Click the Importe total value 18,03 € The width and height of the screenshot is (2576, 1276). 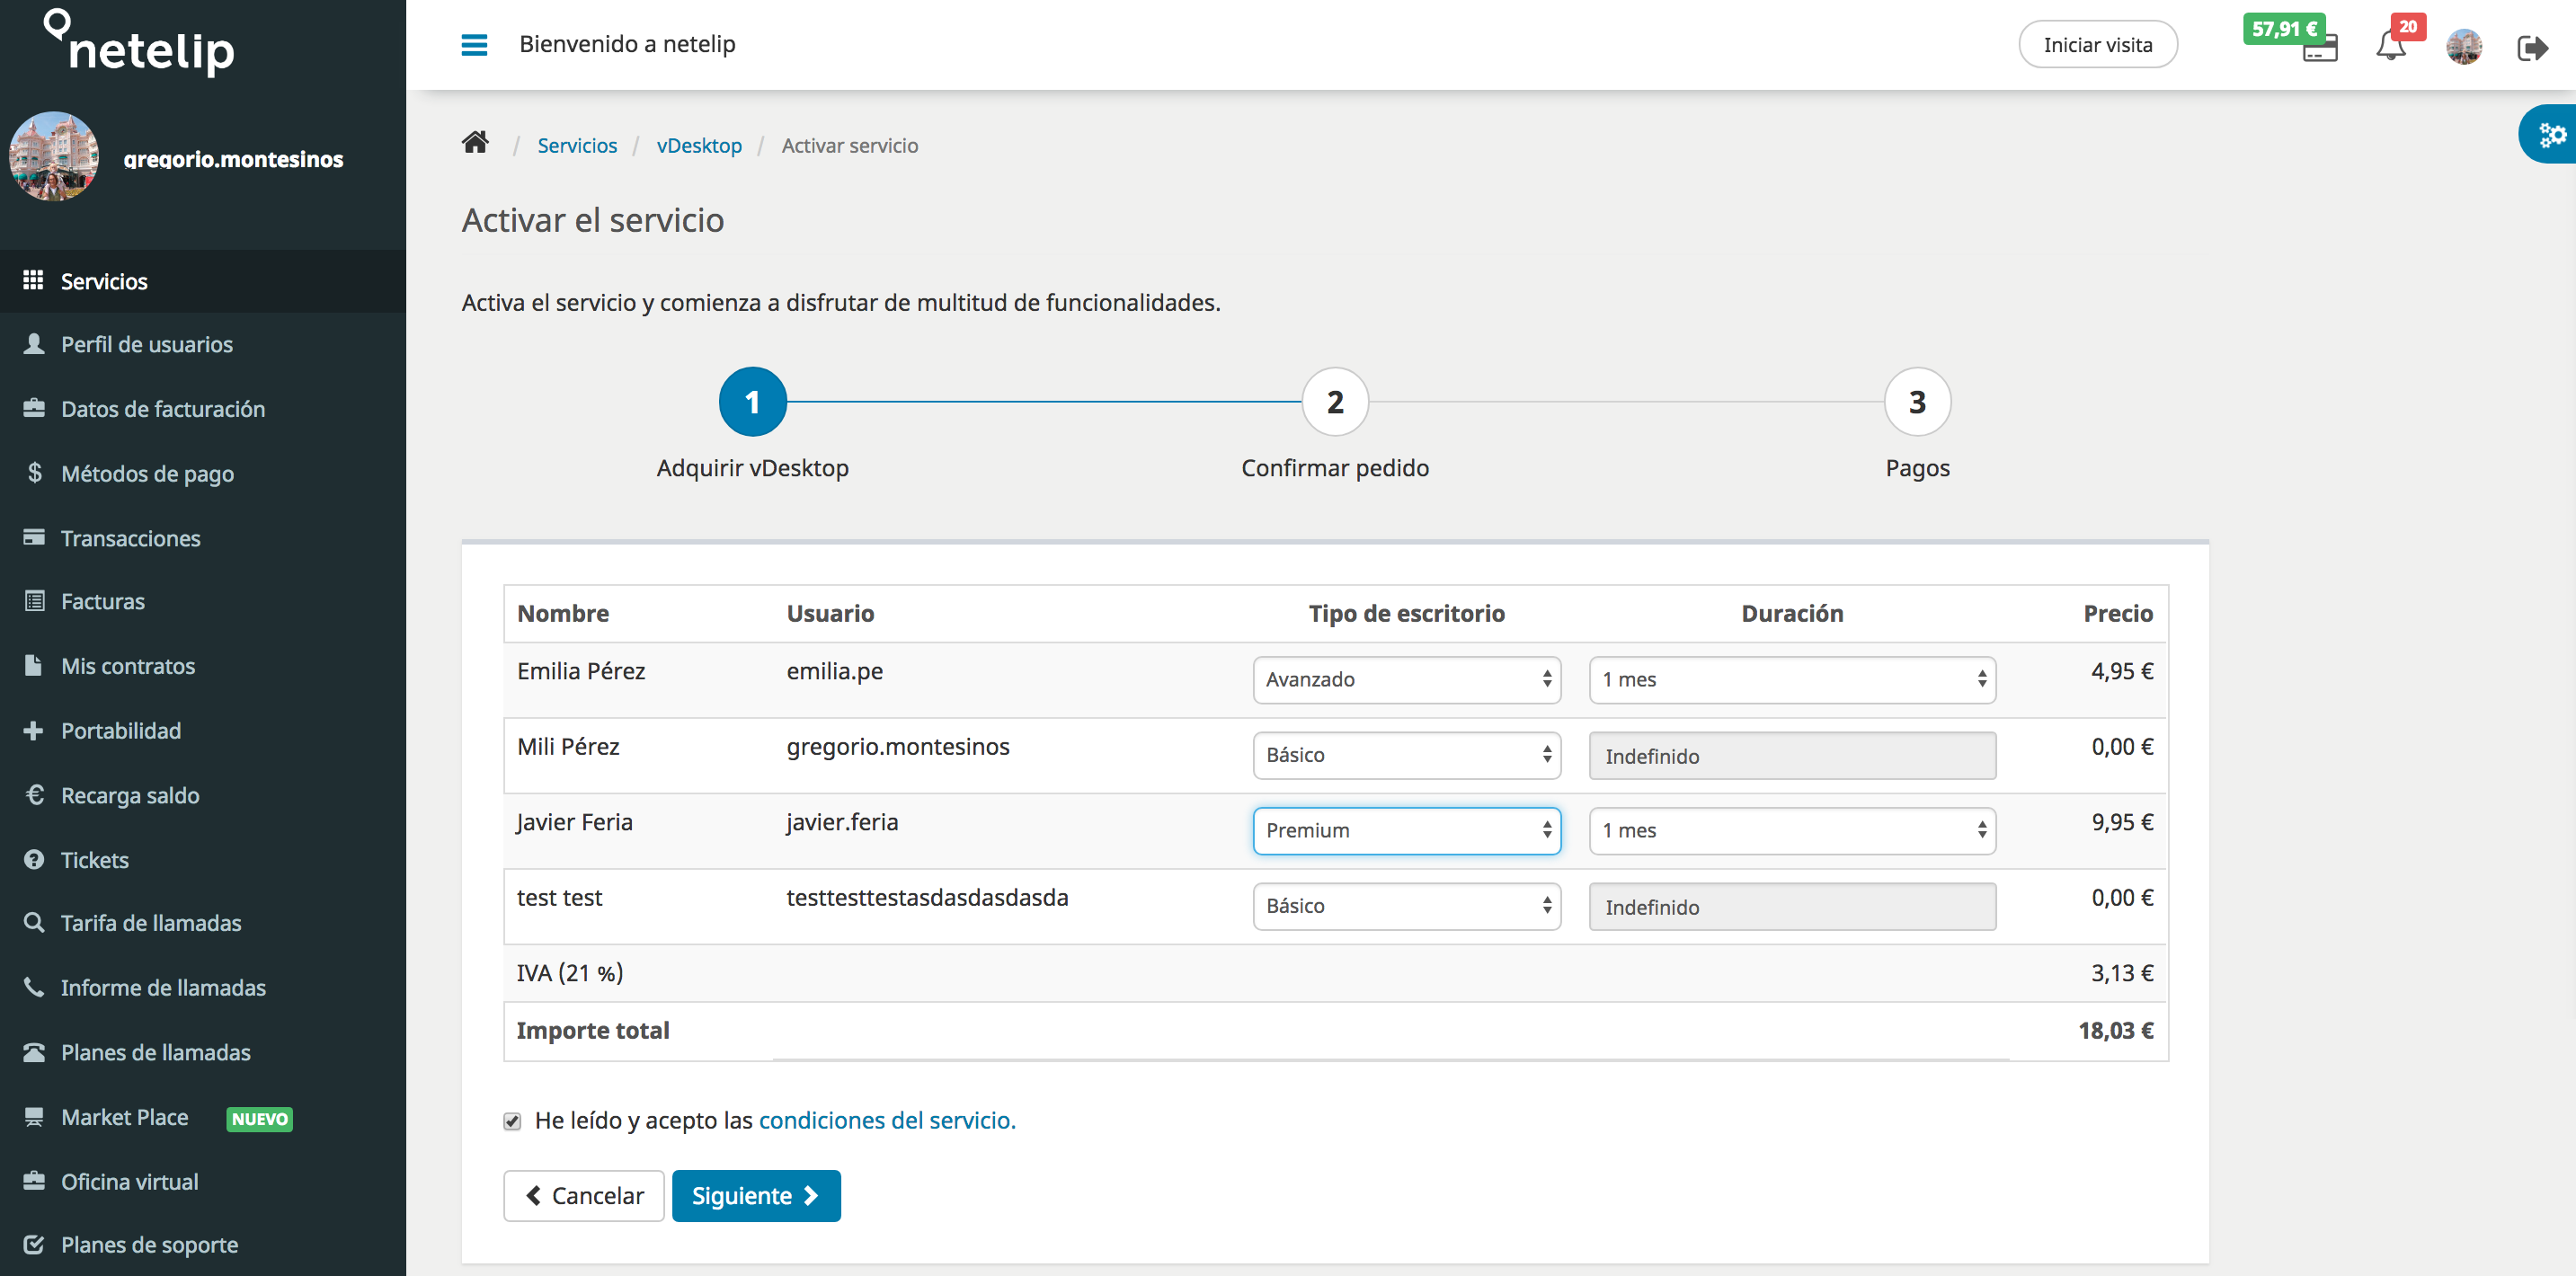point(2115,1030)
